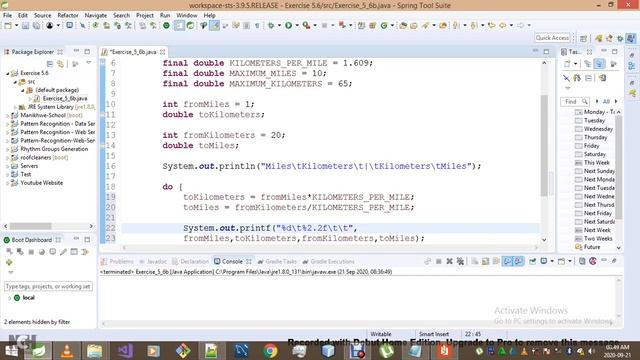
Task: Open the Source menu
Action: tap(42, 15)
